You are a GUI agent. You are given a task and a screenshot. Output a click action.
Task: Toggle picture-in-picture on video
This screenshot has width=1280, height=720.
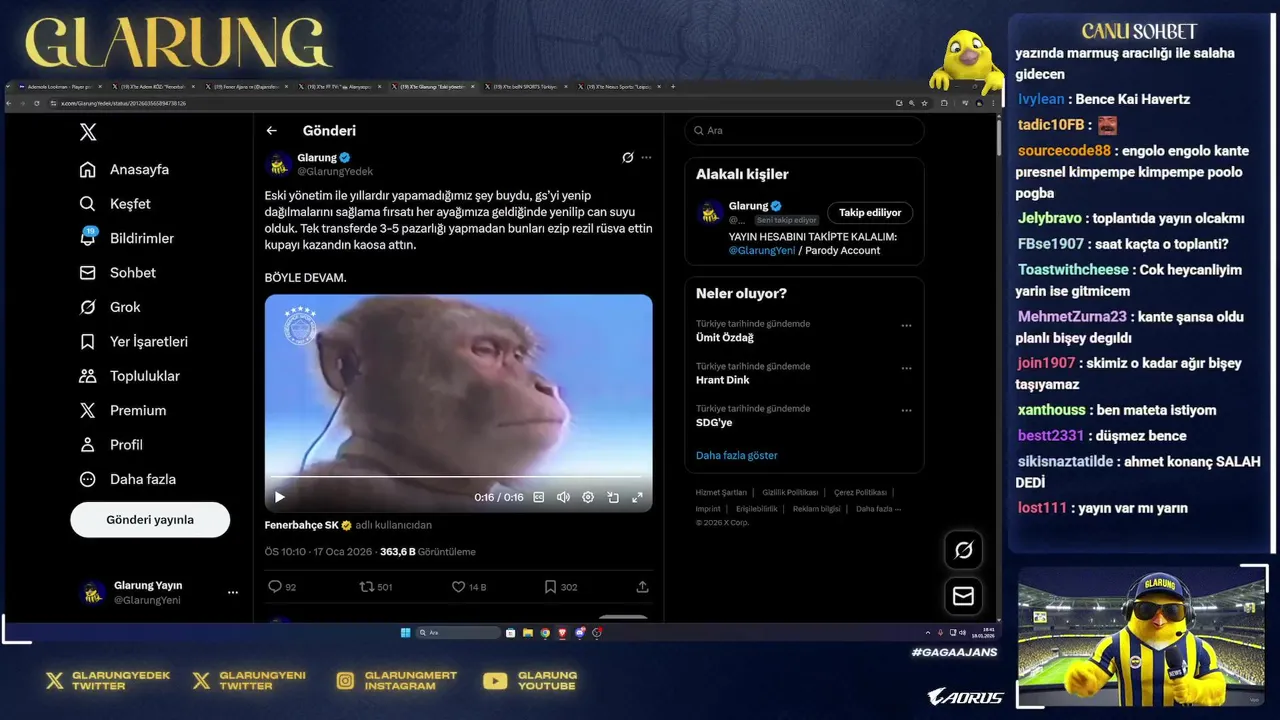point(613,497)
